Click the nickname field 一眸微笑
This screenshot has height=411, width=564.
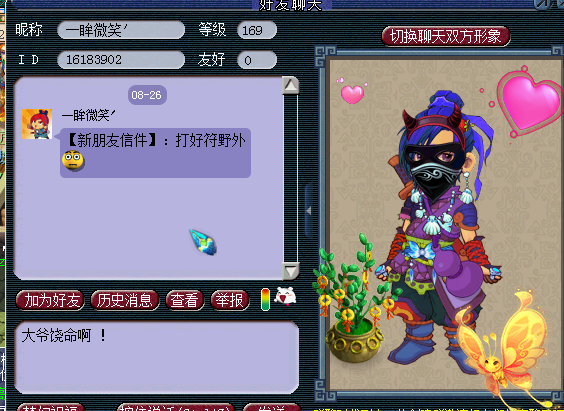click(x=121, y=30)
